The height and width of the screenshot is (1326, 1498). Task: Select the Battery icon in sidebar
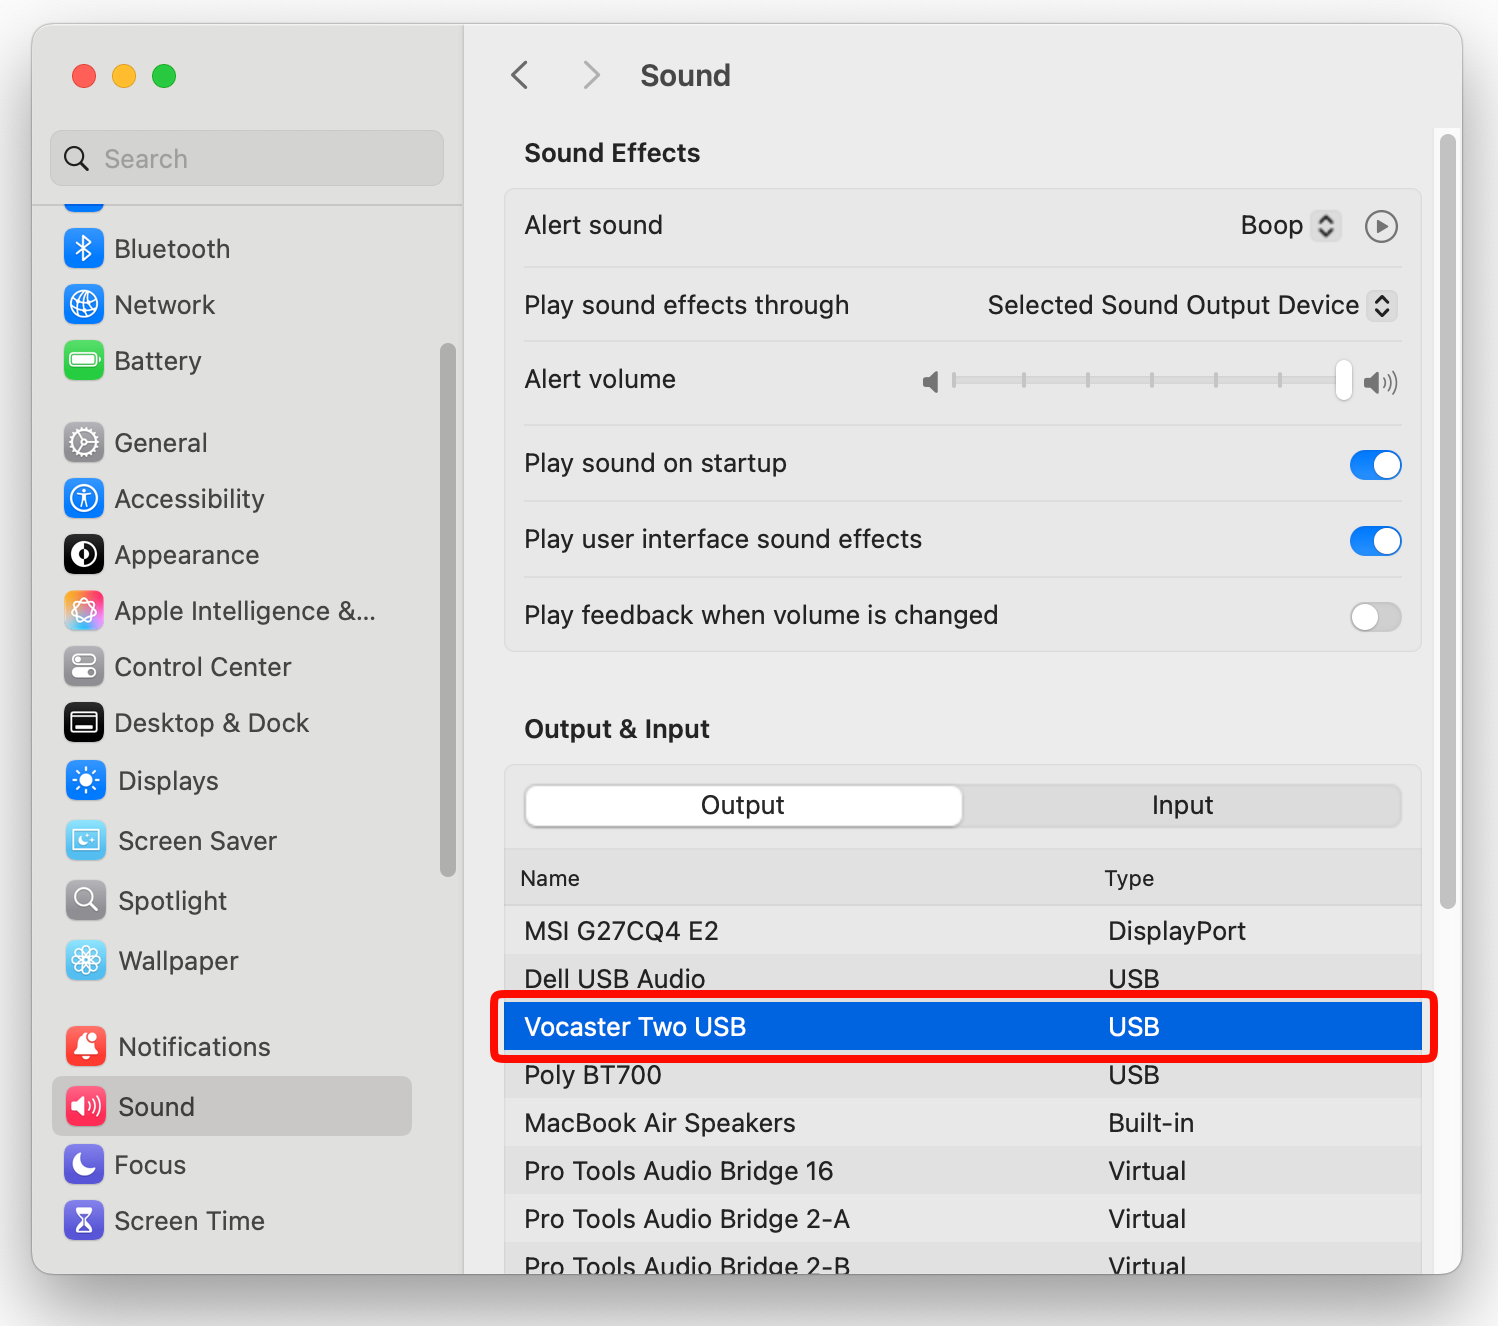click(x=84, y=360)
